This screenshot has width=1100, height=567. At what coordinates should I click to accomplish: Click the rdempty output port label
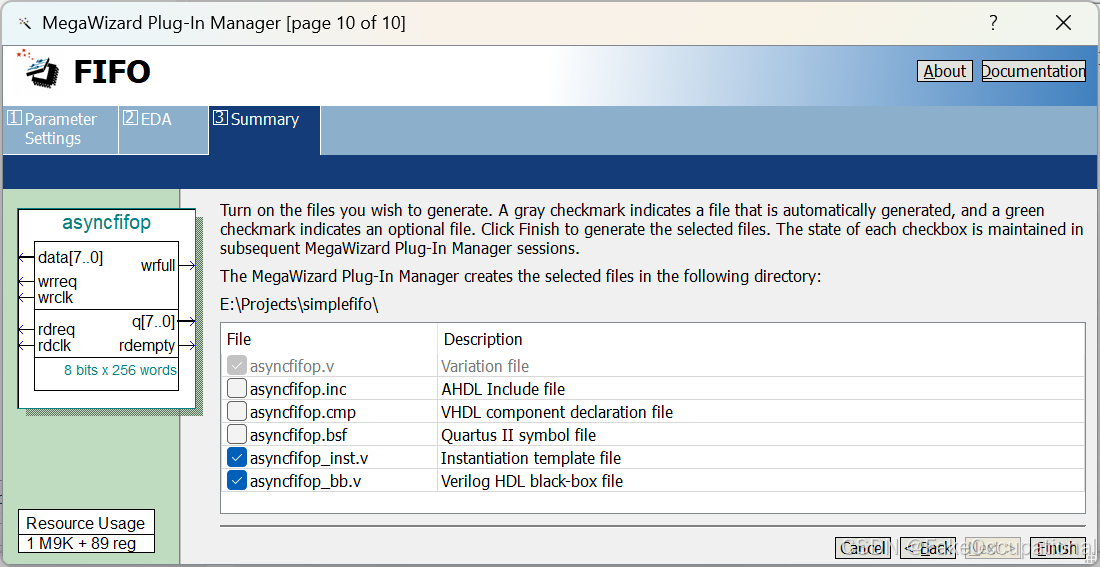(x=147, y=345)
